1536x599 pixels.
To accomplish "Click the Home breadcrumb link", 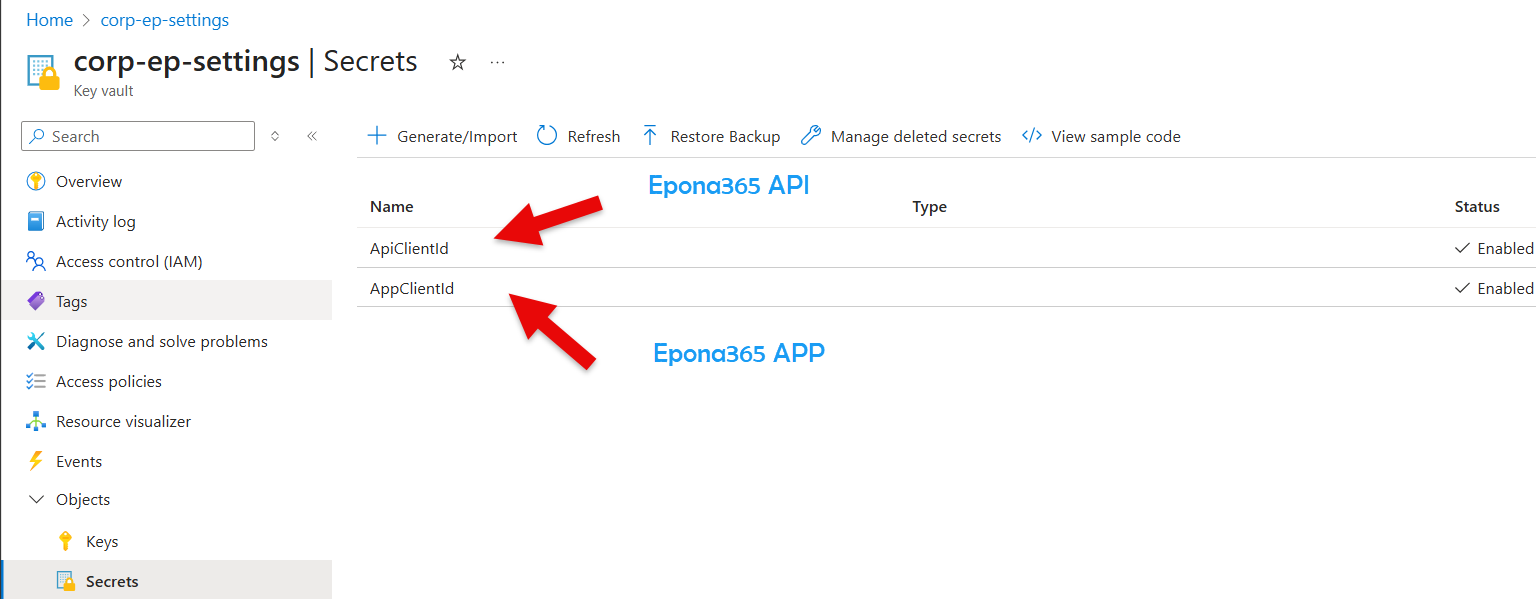I will [49, 20].
